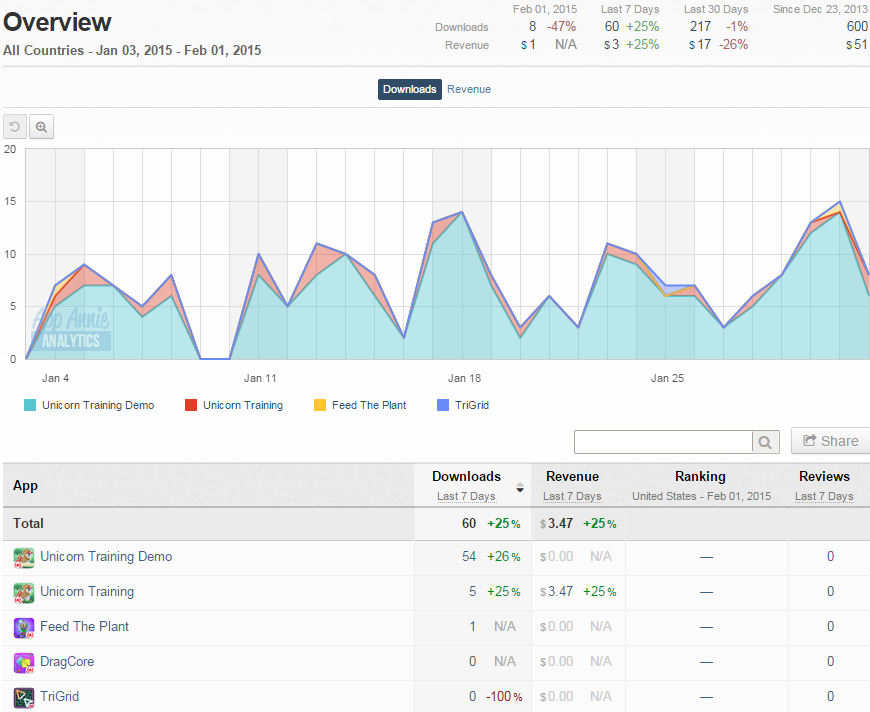Open the TriGrid app icon in table
The image size is (870, 712).
(x=24, y=698)
